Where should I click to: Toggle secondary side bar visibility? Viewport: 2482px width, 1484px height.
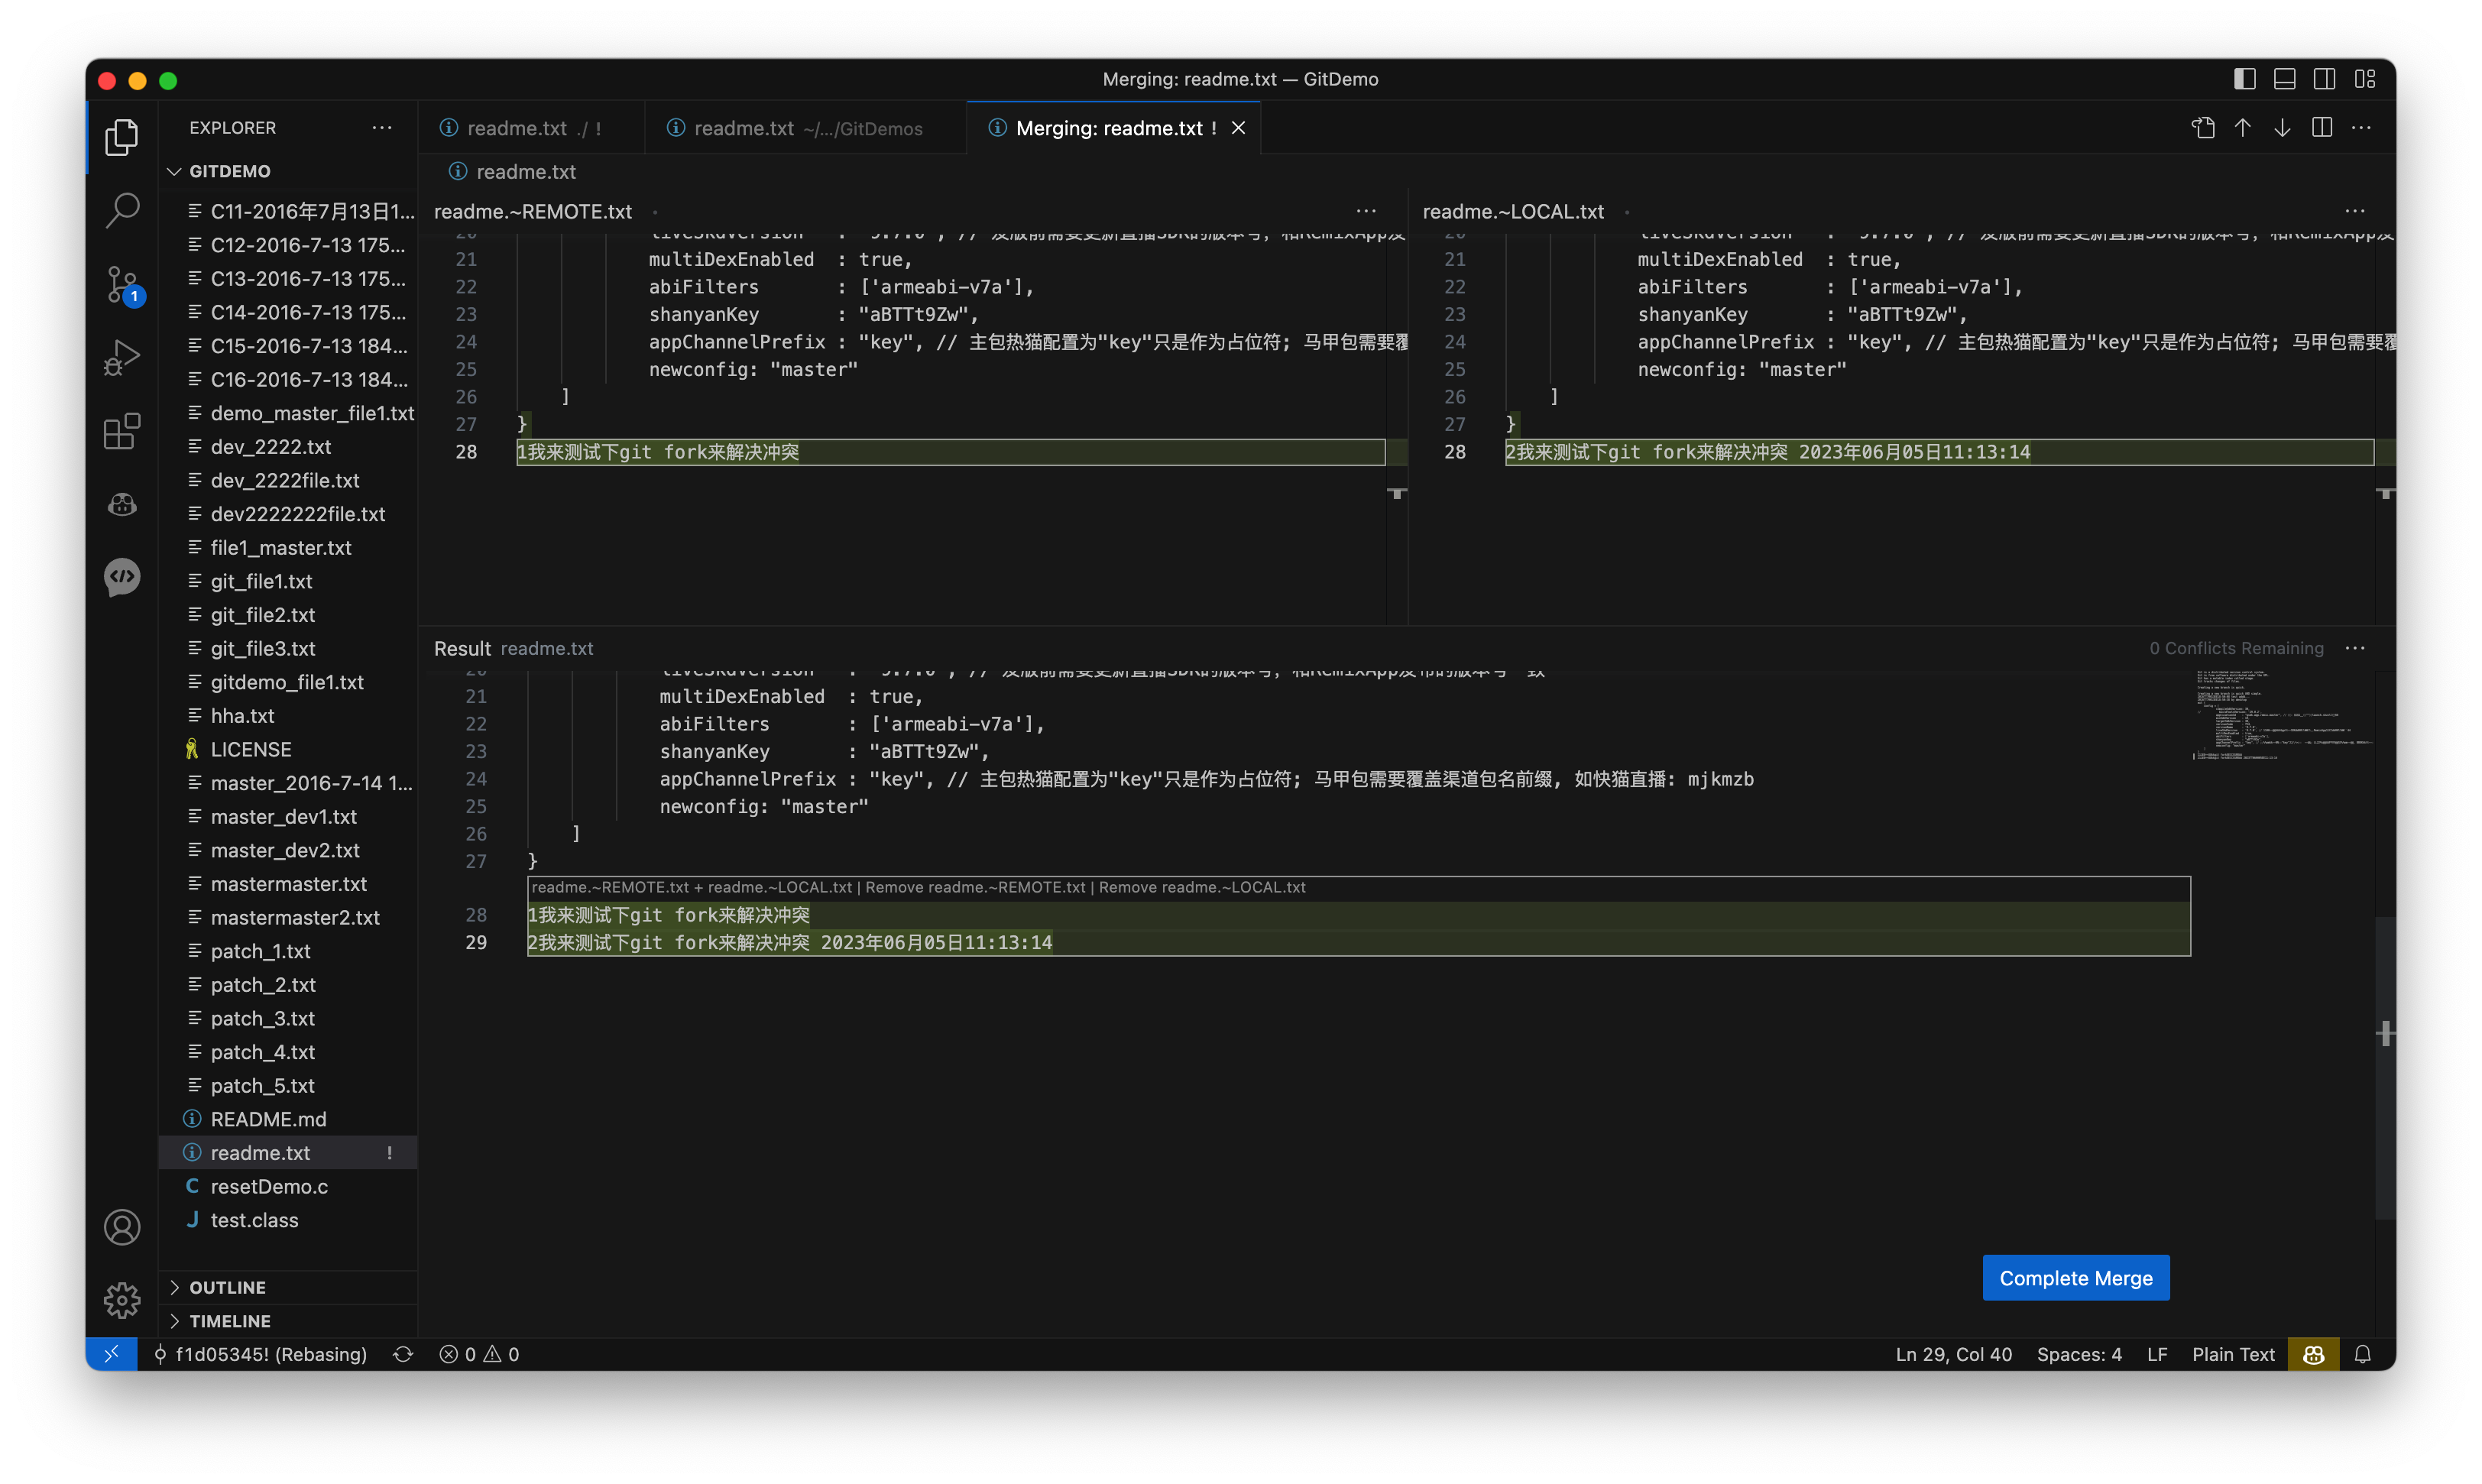click(2324, 79)
